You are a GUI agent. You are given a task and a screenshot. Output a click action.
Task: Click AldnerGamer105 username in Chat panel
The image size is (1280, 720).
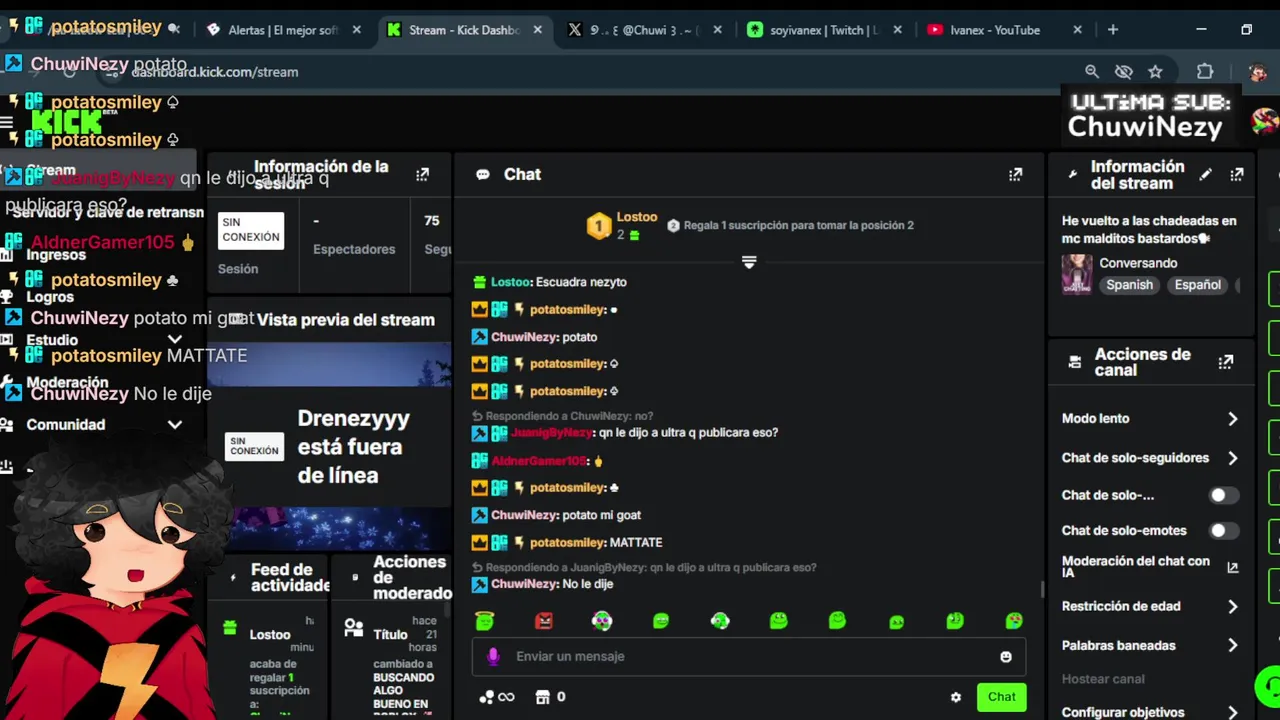(538, 461)
